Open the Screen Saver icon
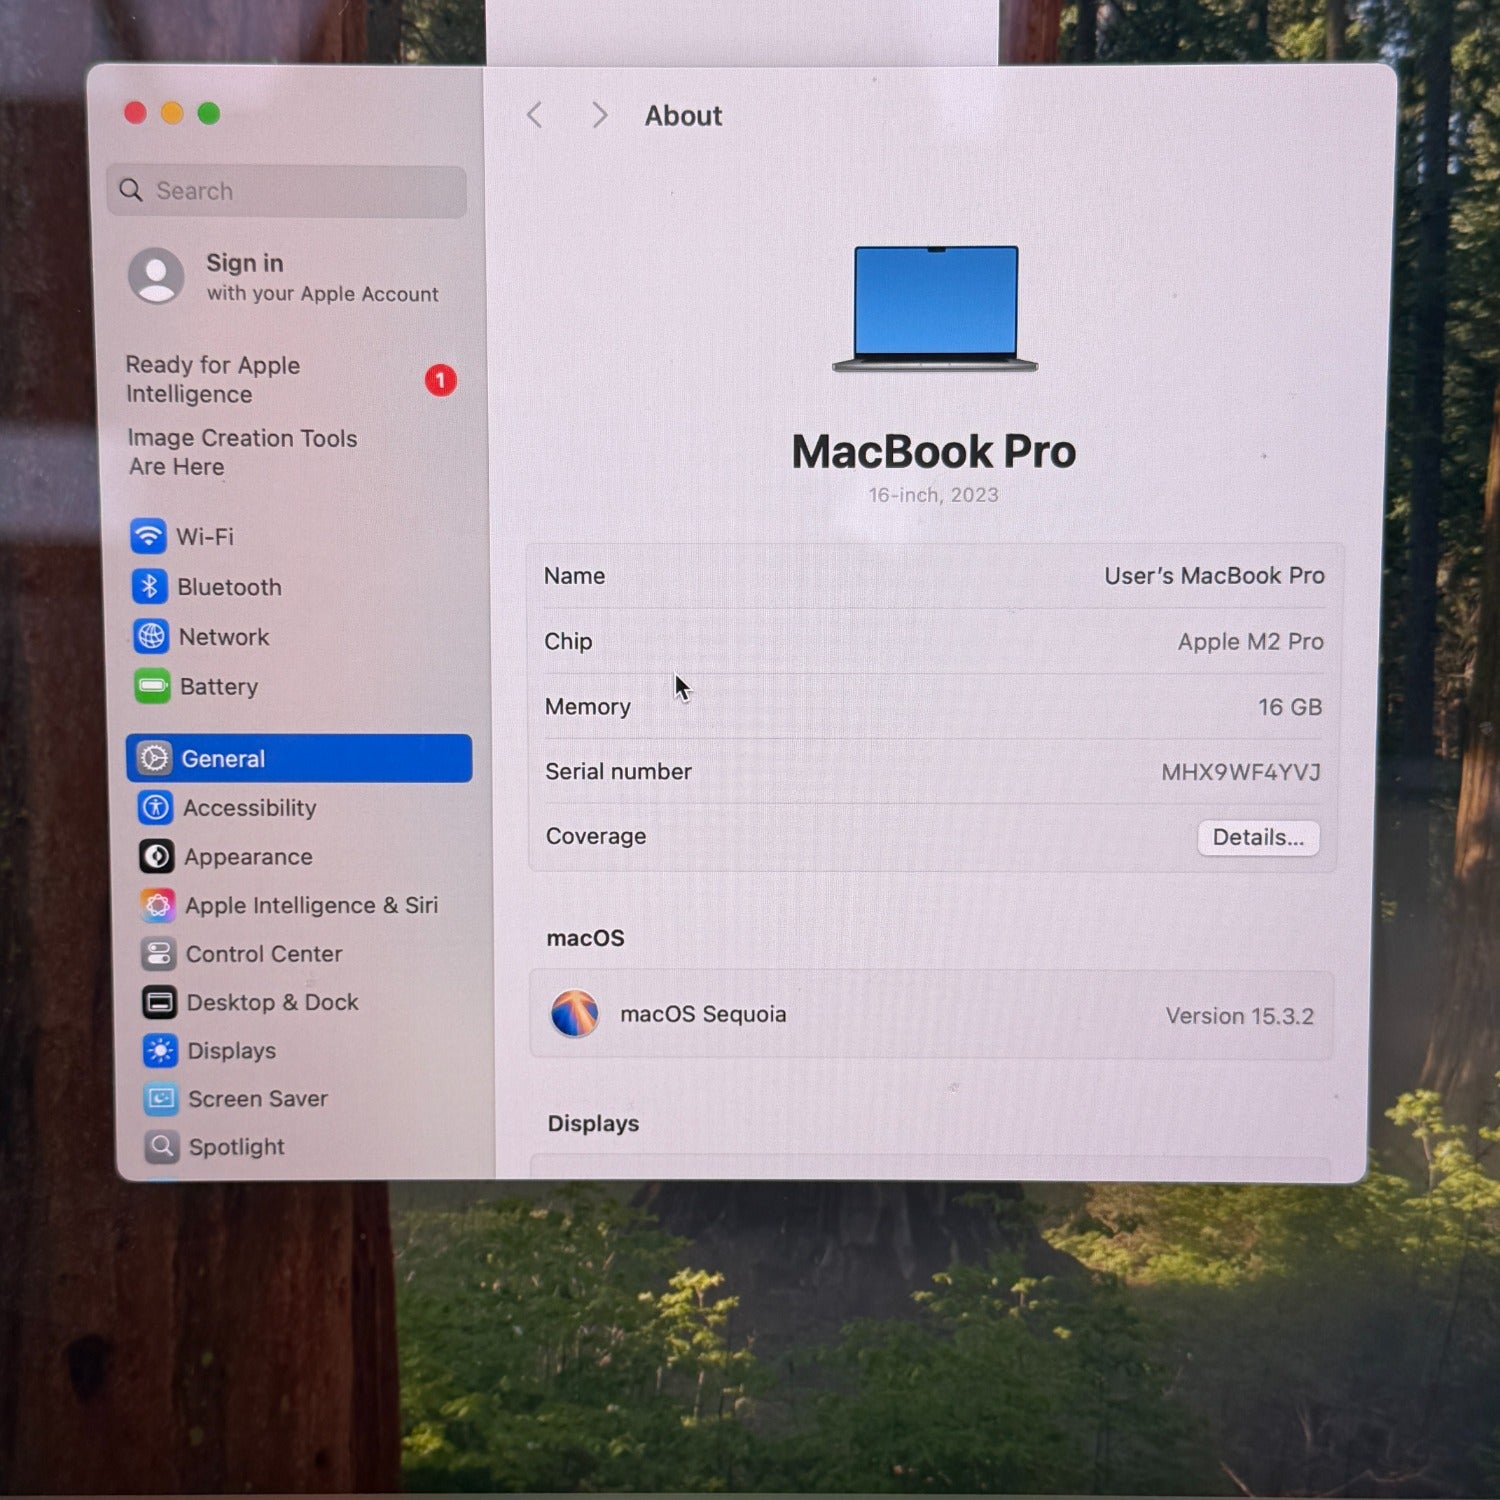 (x=161, y=1099)
